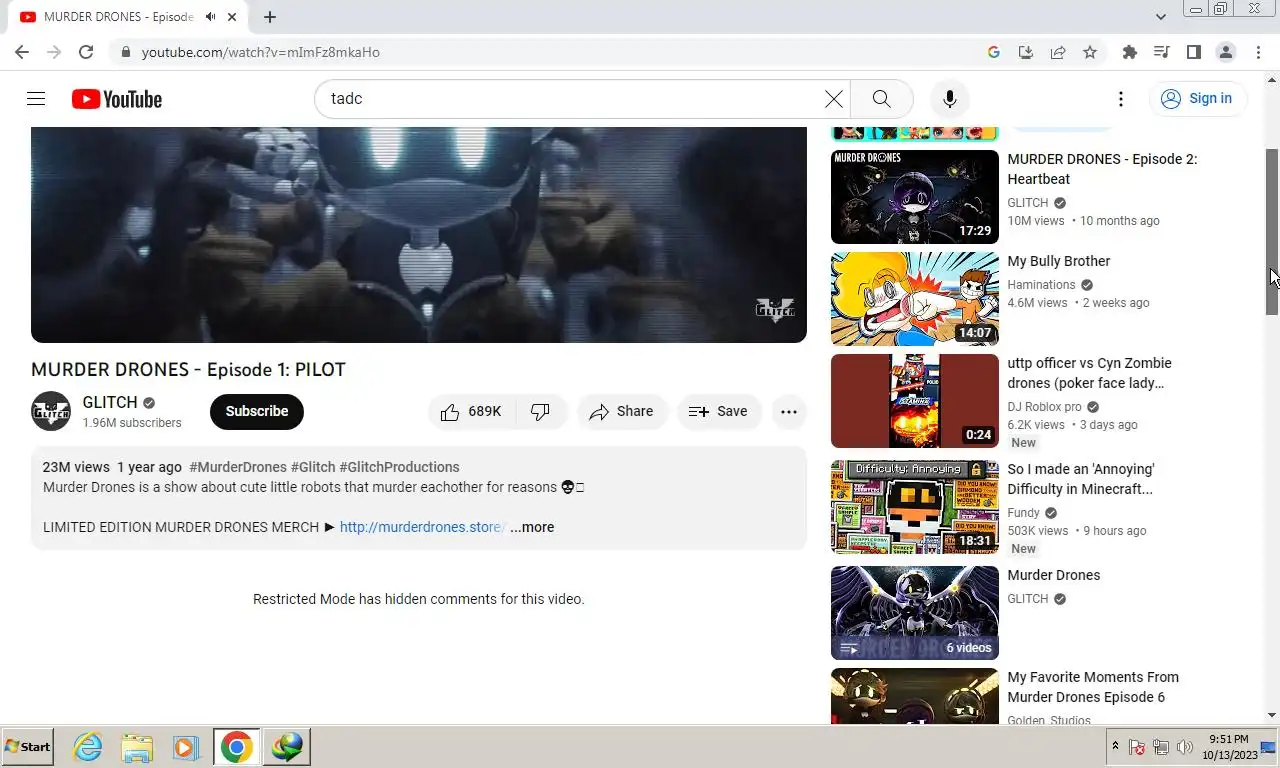Screen dimensions: 1280x768
Task: Open My Bully Brother video thumbnail
Action: tap(915, 299)
